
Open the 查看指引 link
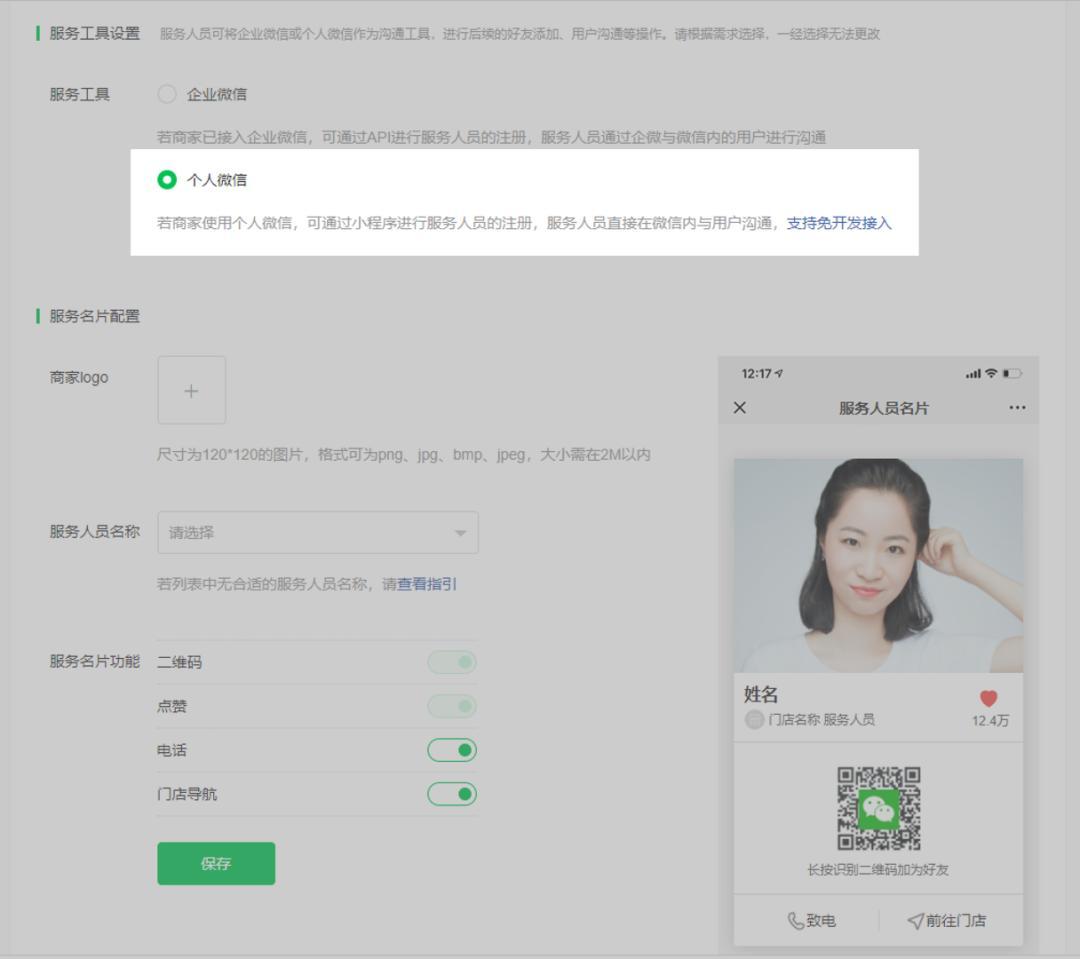pos(427,584)
